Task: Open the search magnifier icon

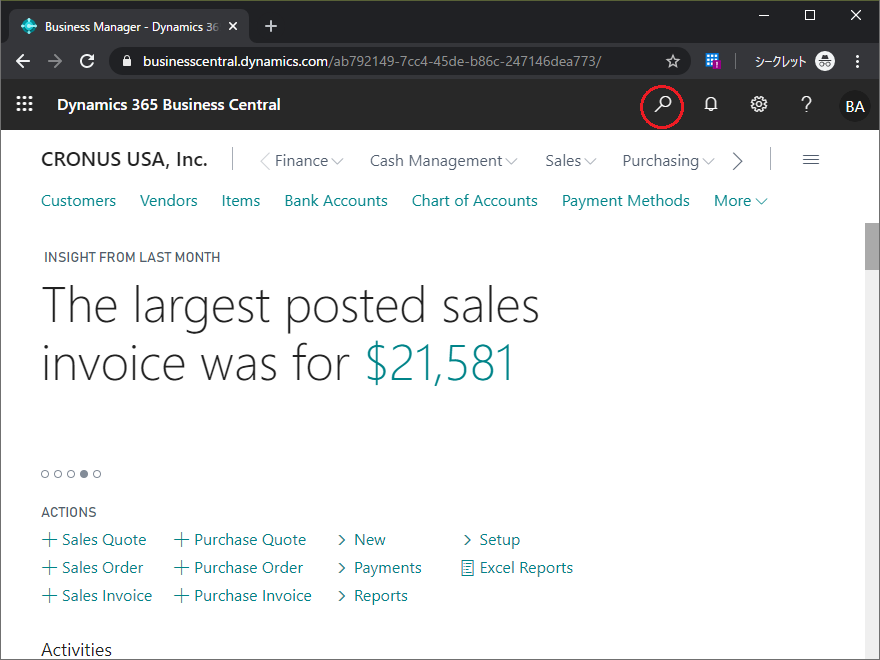Action: [x=662, y=104]
